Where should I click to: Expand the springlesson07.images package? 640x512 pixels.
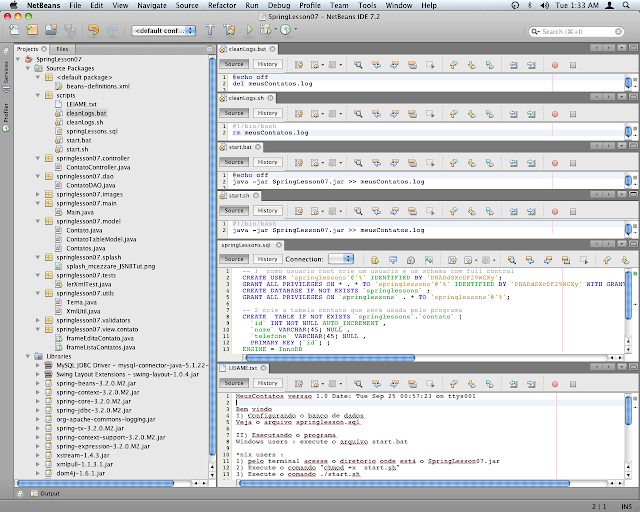point(37,195)
